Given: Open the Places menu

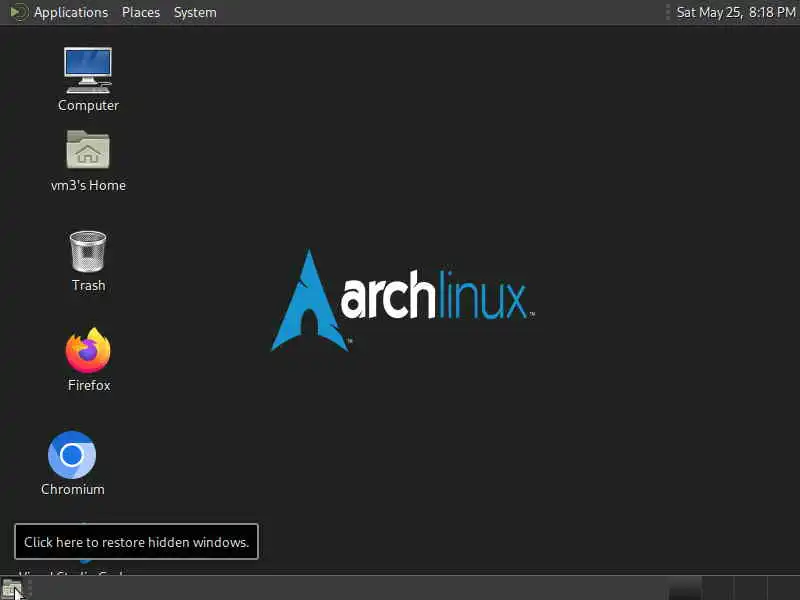Looking at the screenshot, I should 141,12.
